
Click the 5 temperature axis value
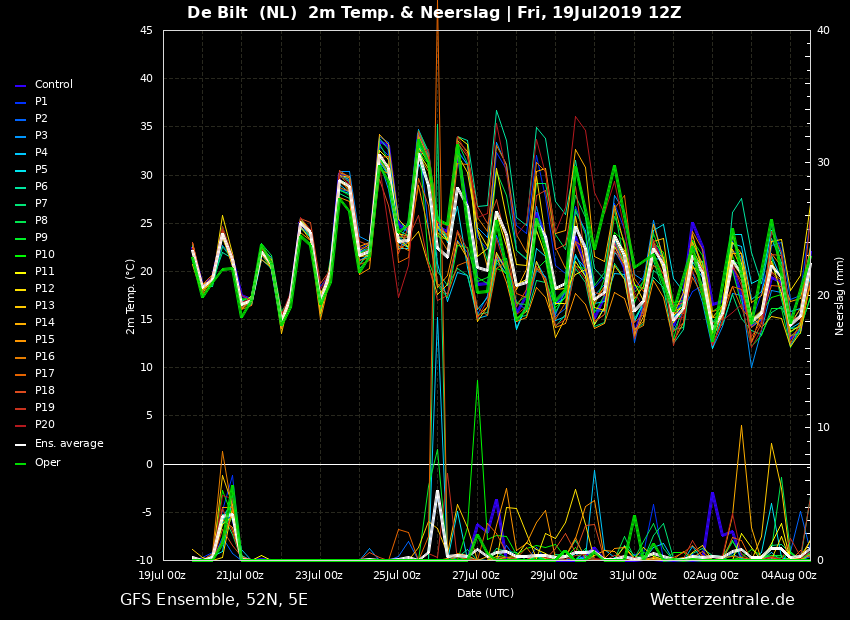tap(150, 416)
